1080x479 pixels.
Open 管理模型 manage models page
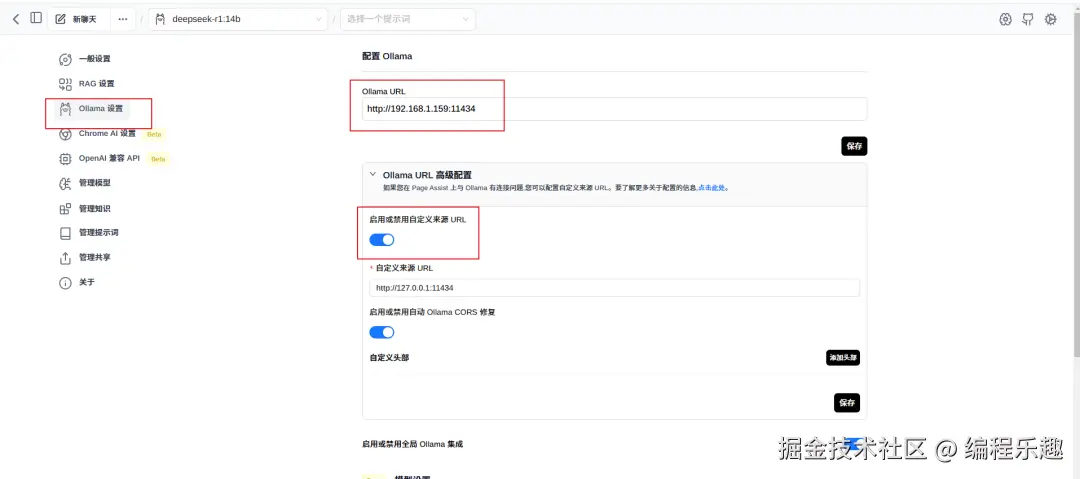85,183
